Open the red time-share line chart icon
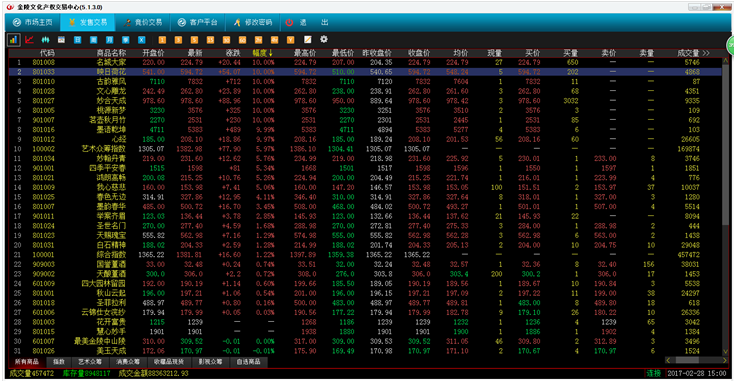The height and width of the screenshot is (381, 734). point(29,40)
